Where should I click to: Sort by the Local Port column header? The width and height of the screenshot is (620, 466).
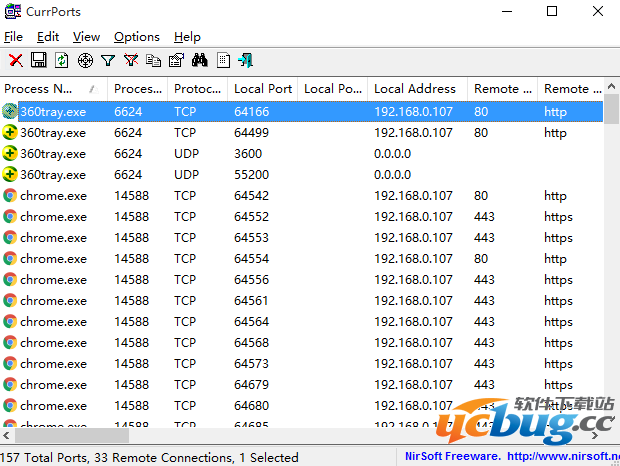[262, 89]
